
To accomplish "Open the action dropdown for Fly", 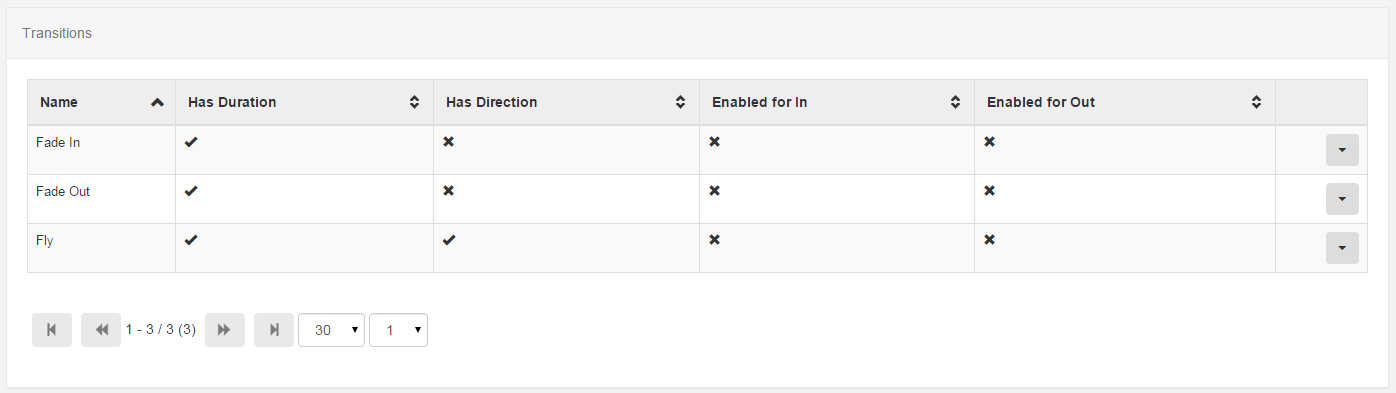I will pos(1342,248).
